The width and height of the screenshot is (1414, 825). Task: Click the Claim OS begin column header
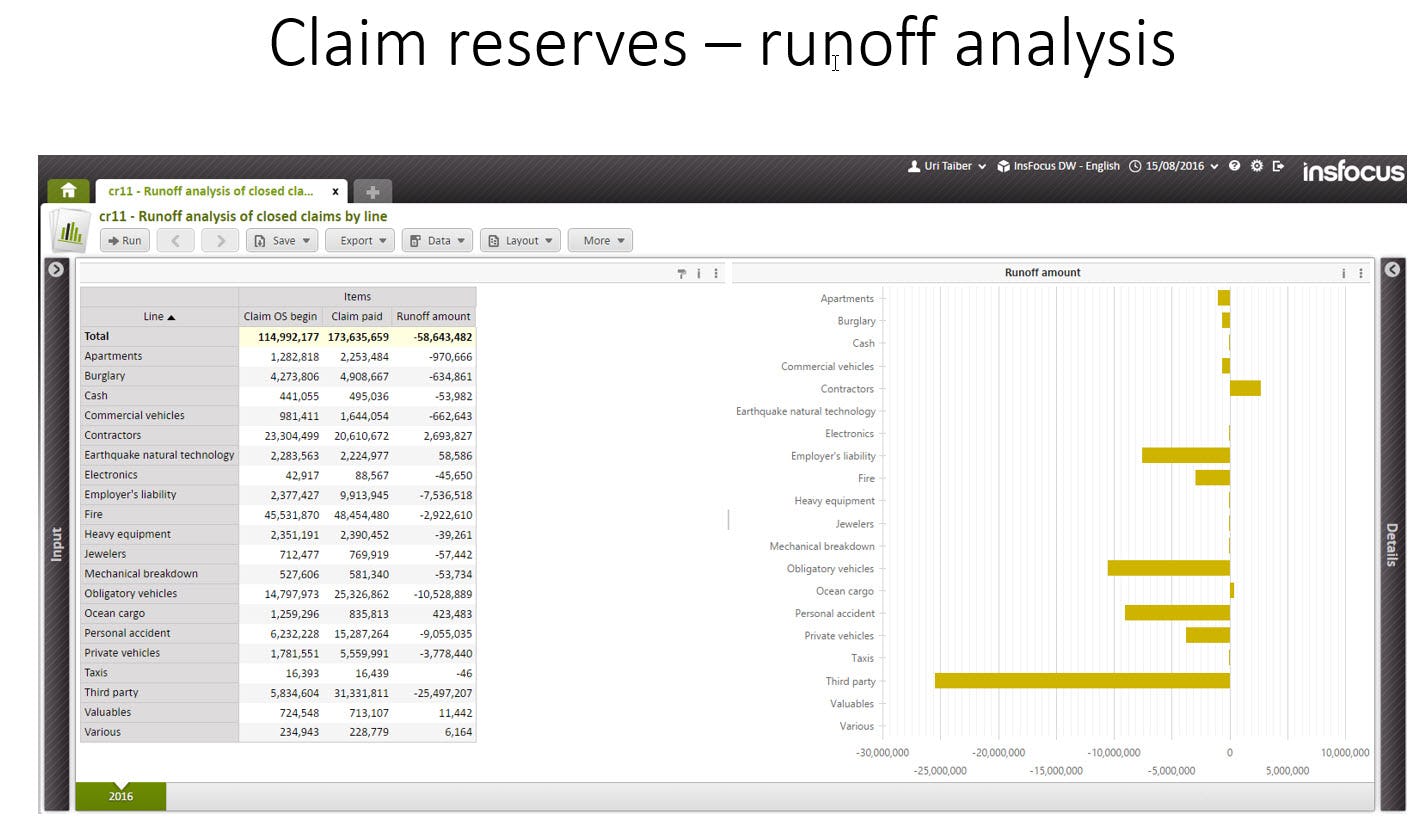(x=280, y=316)
